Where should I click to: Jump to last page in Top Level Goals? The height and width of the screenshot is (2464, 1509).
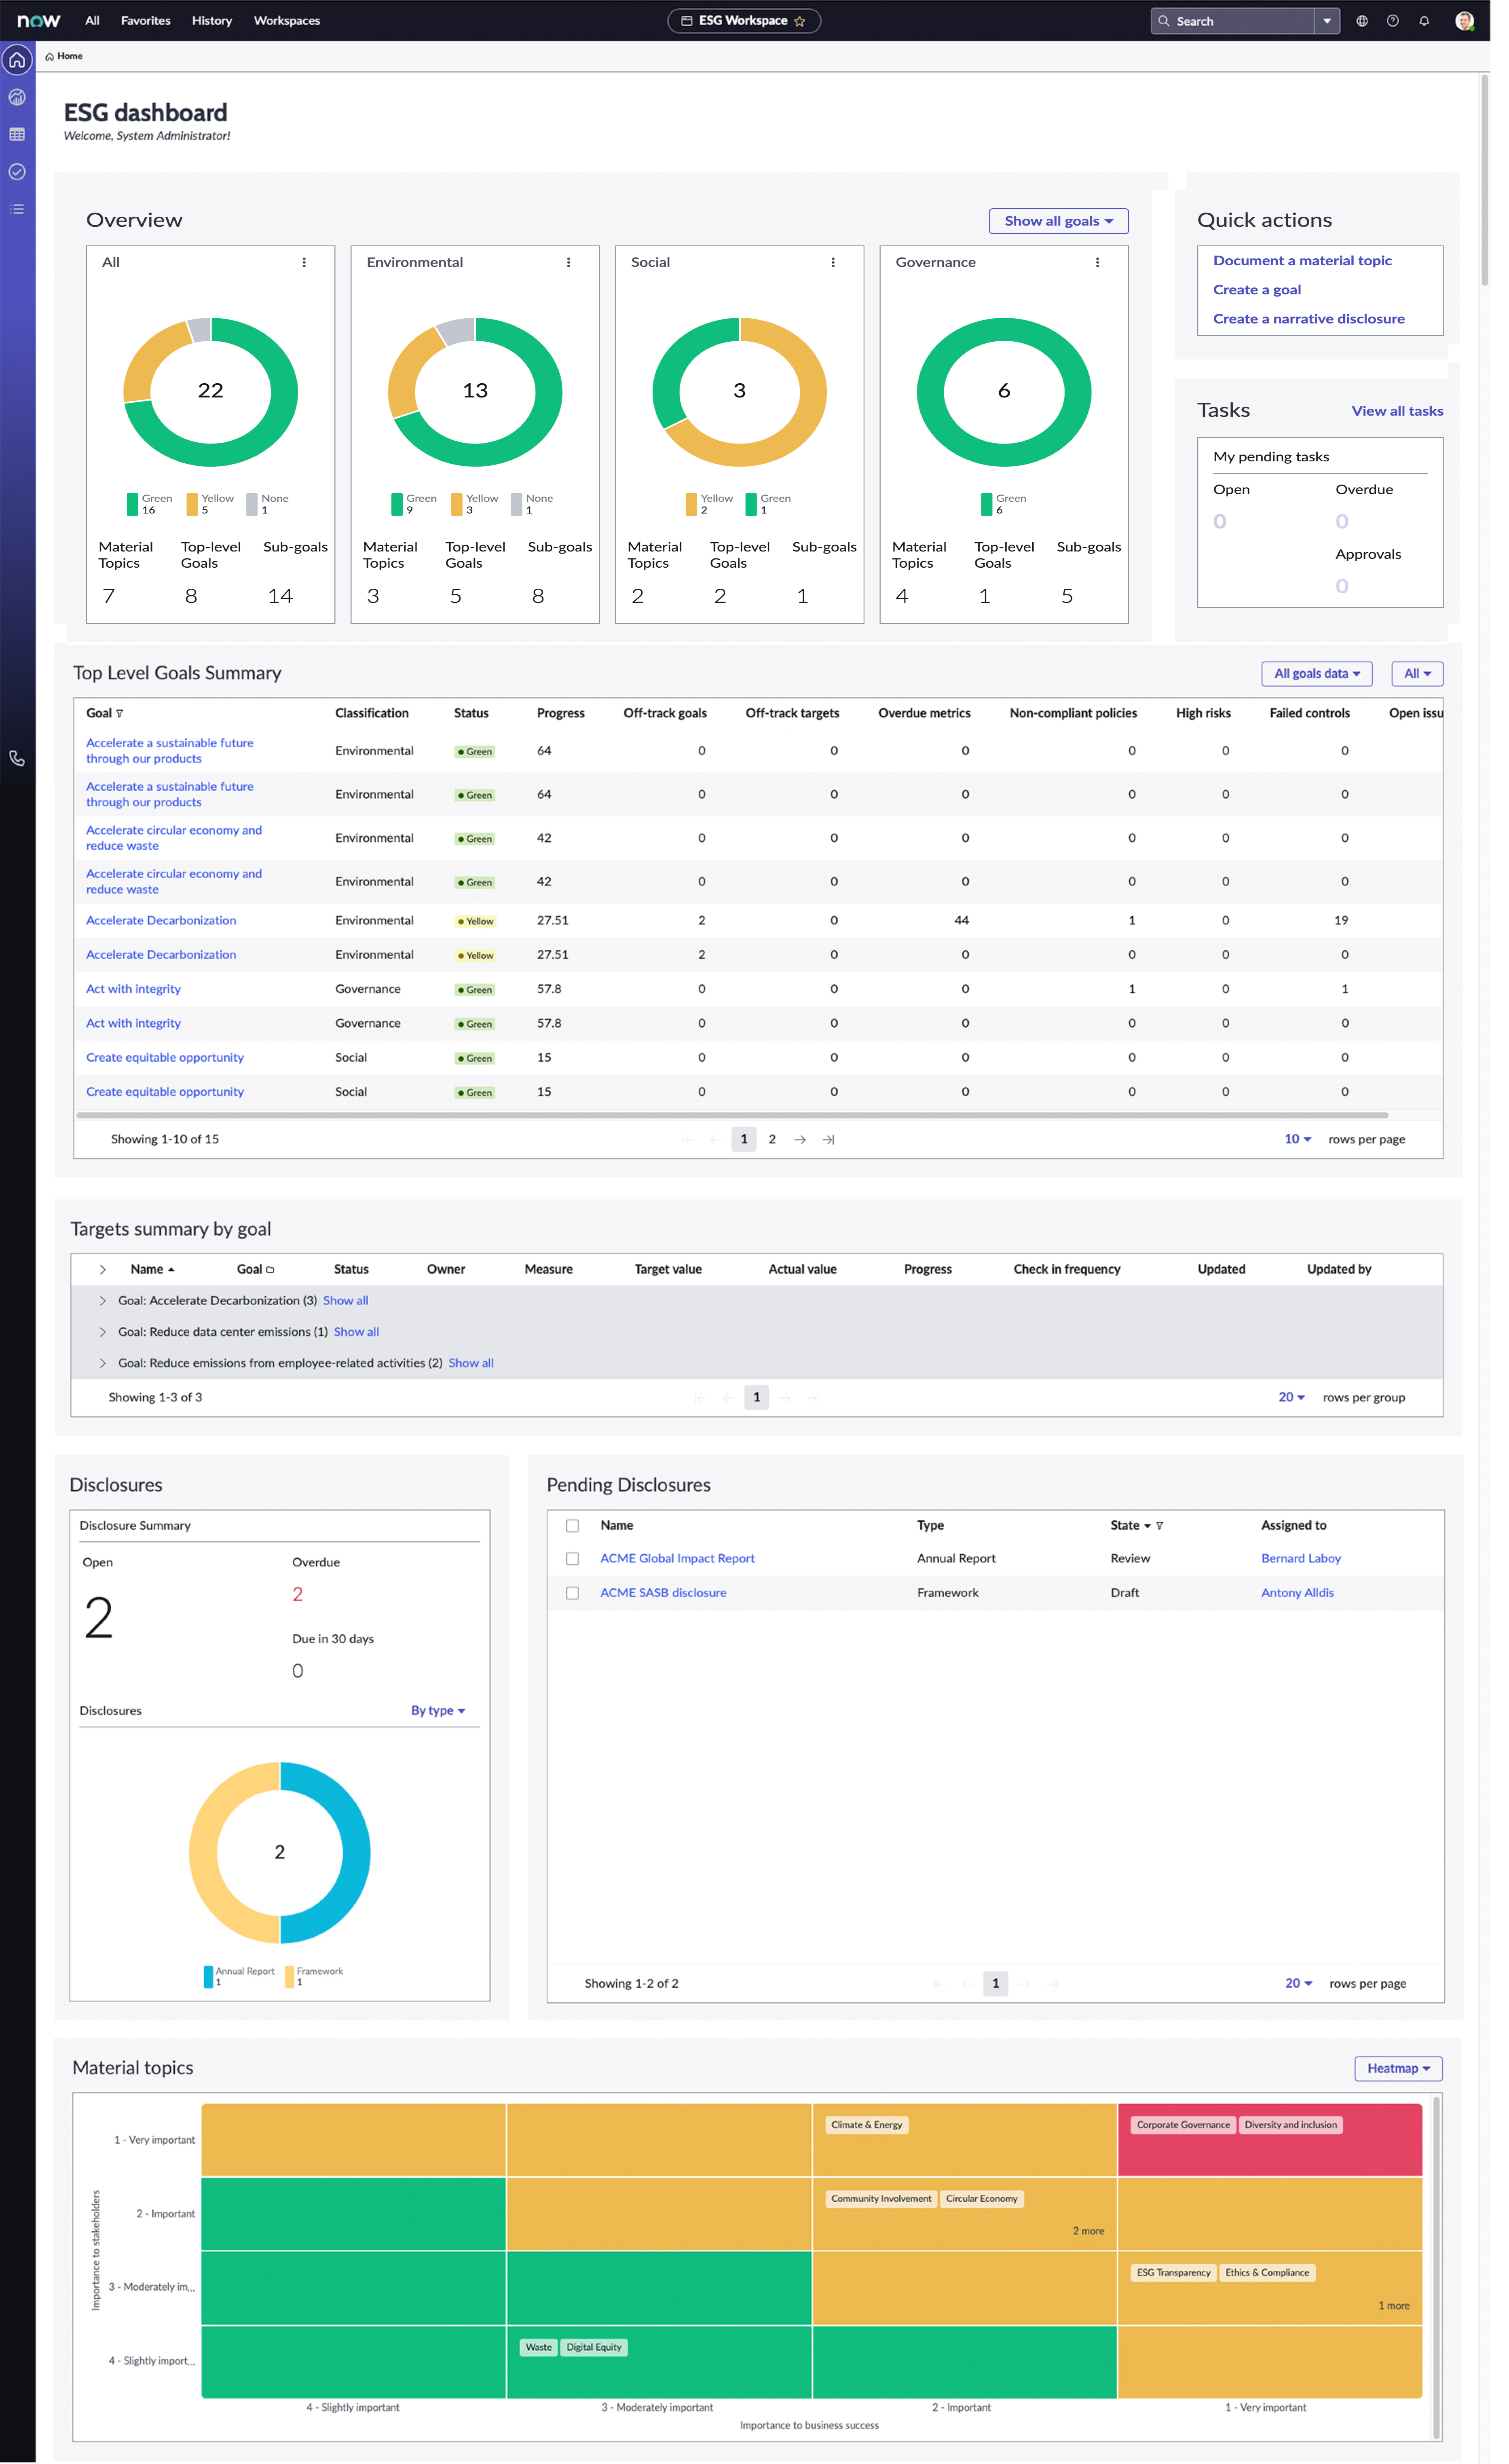click(828, 1139)
